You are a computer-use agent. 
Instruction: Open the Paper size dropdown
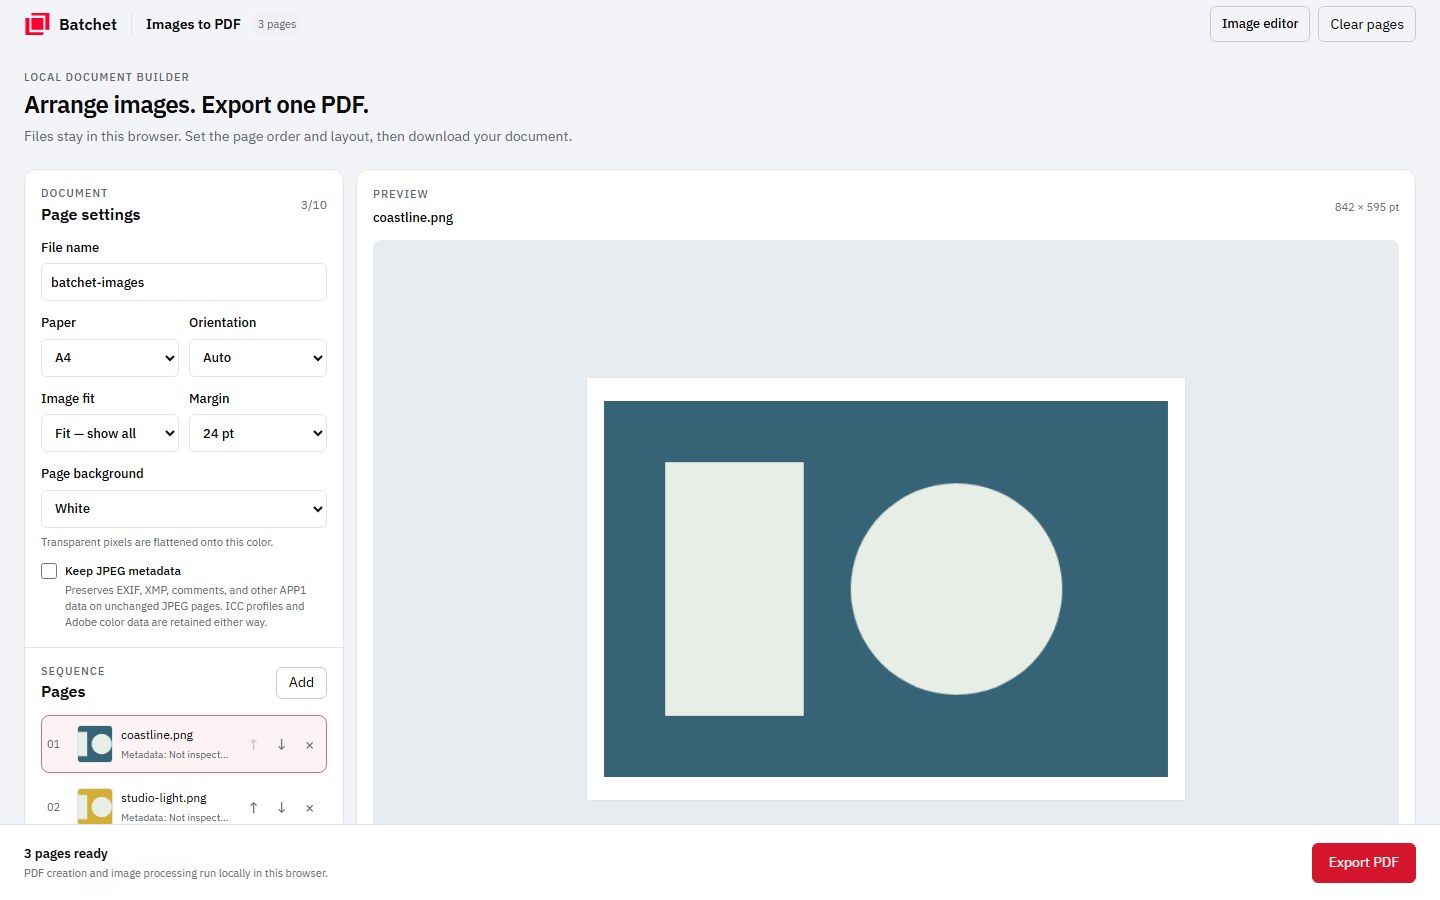(x=110, y=358)
